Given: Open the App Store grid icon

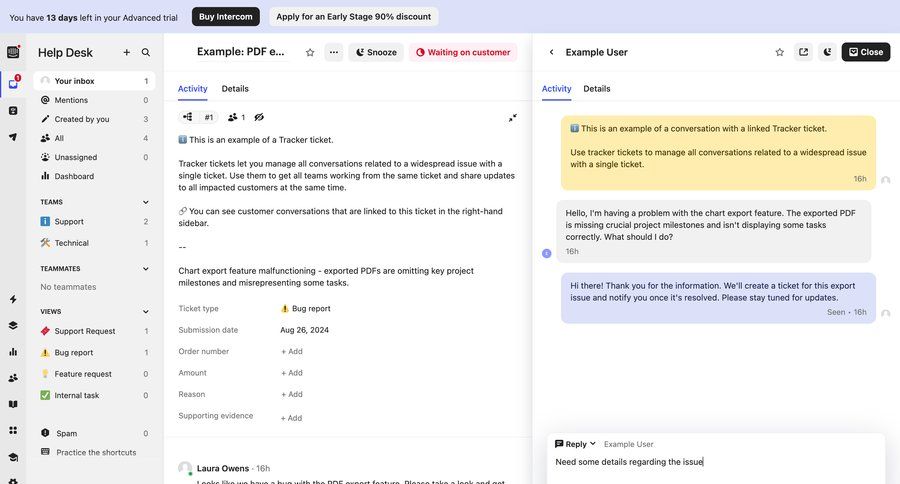Looking at the screenshot, I should tap(13, 430).
